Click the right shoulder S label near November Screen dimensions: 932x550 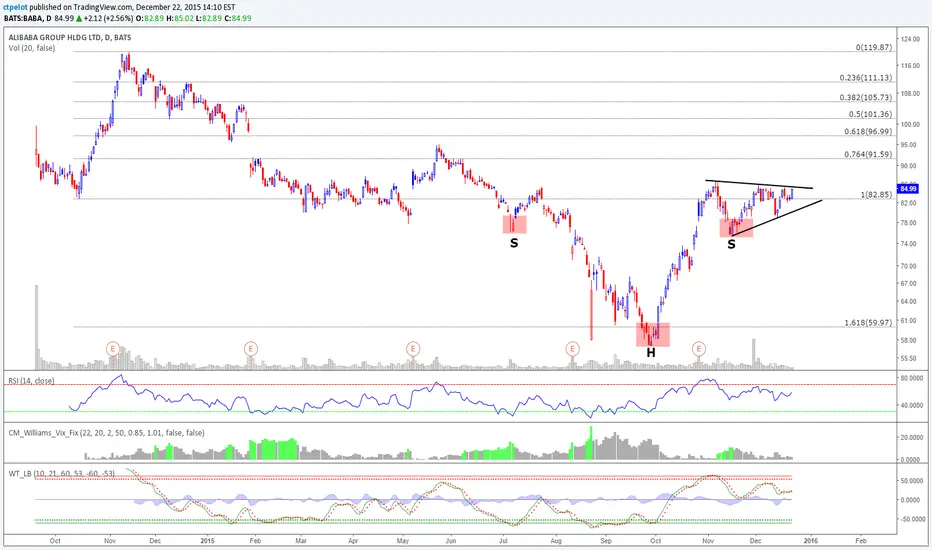tap(731, 244)
